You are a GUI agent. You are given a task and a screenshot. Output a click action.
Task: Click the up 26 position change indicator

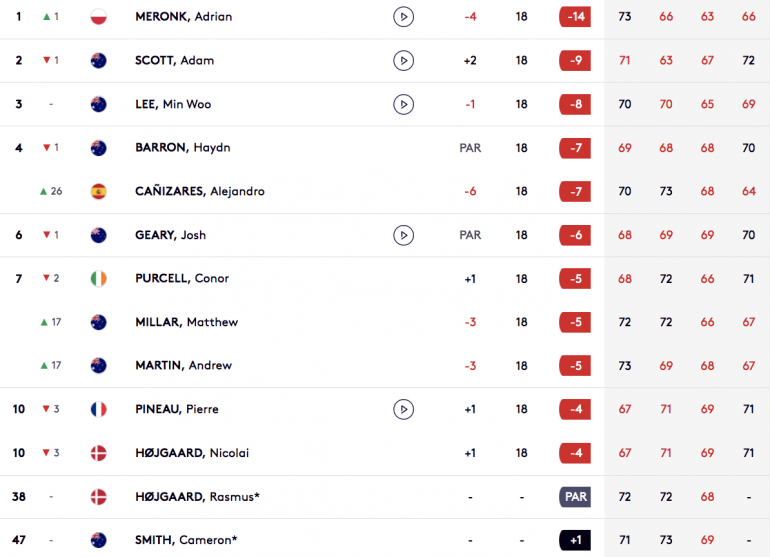51,191
